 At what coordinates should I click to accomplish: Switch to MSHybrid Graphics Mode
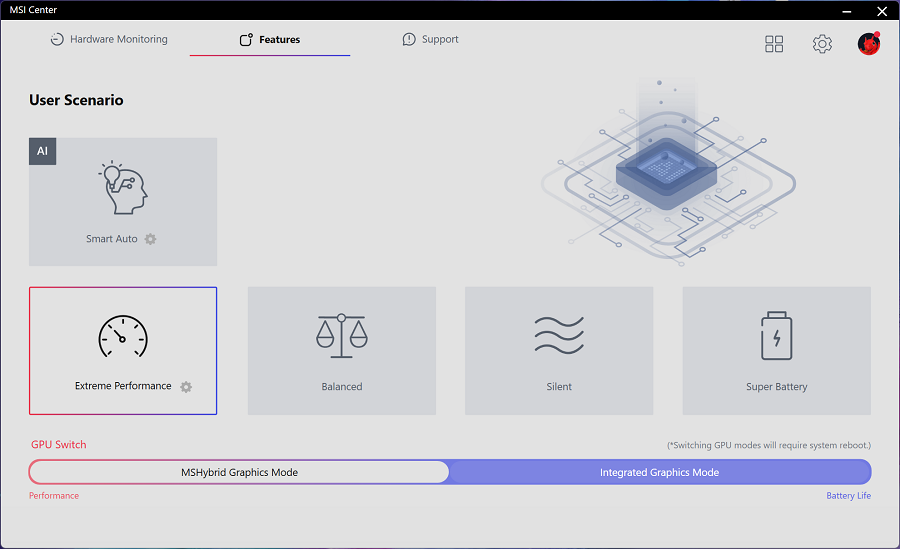[239, 472]
